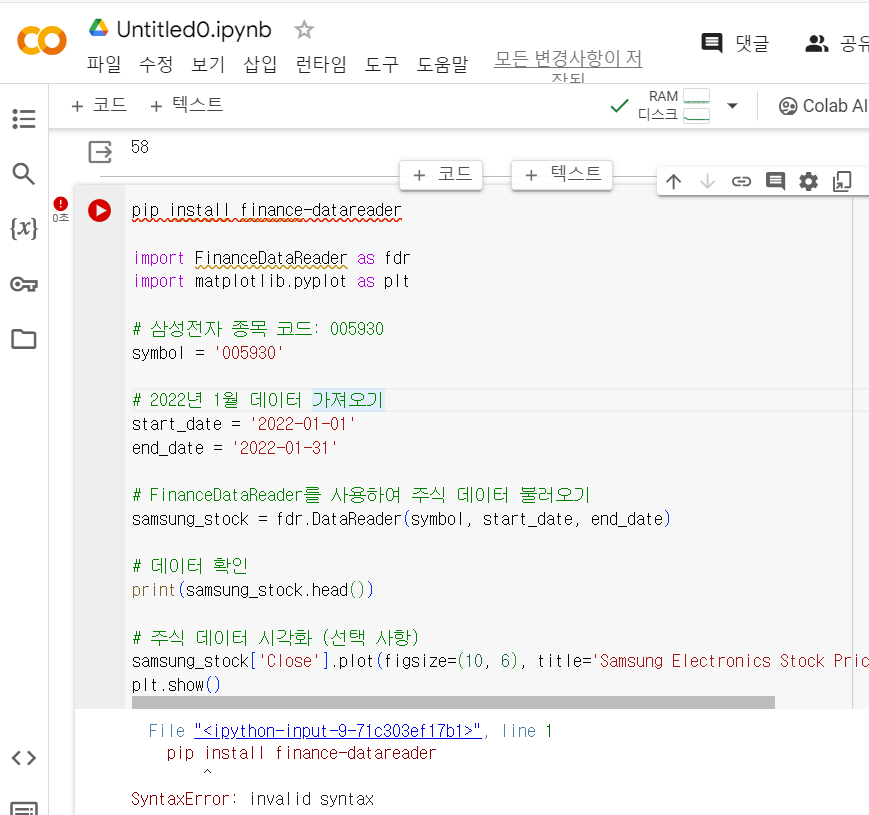The image size is (869, 815).
Task: Add comment on cell icon
Action: (775, 181)
